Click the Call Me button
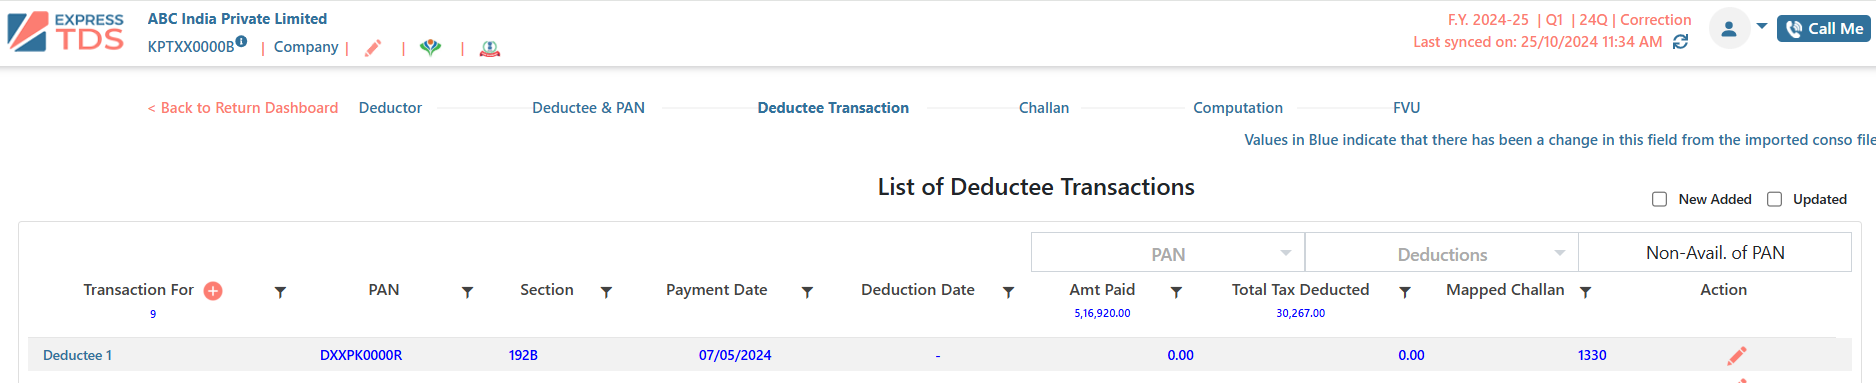This screenshot has width=1876, height=383. coord(1824,29)
